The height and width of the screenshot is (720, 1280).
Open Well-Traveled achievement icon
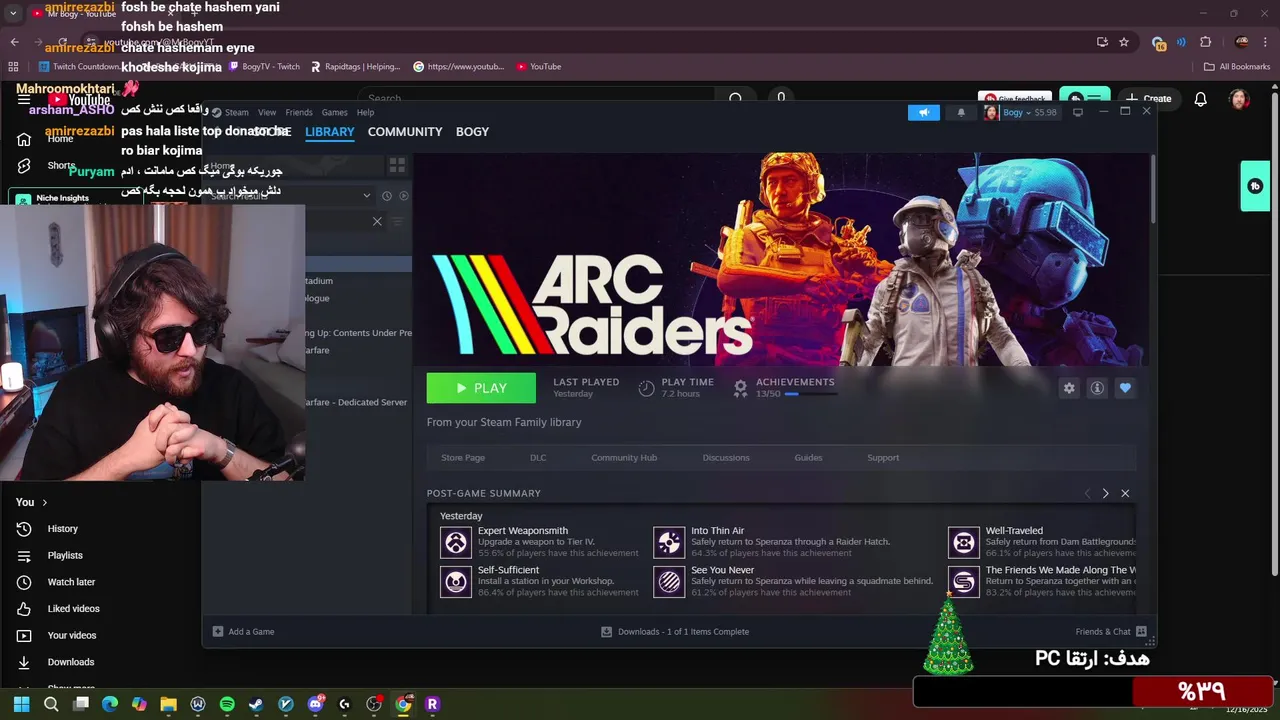(x=964, y=542)
